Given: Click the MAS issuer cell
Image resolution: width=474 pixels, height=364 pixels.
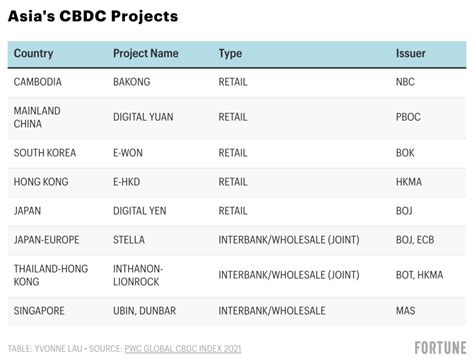Looking at the screenshot, I should click(405, 311).
